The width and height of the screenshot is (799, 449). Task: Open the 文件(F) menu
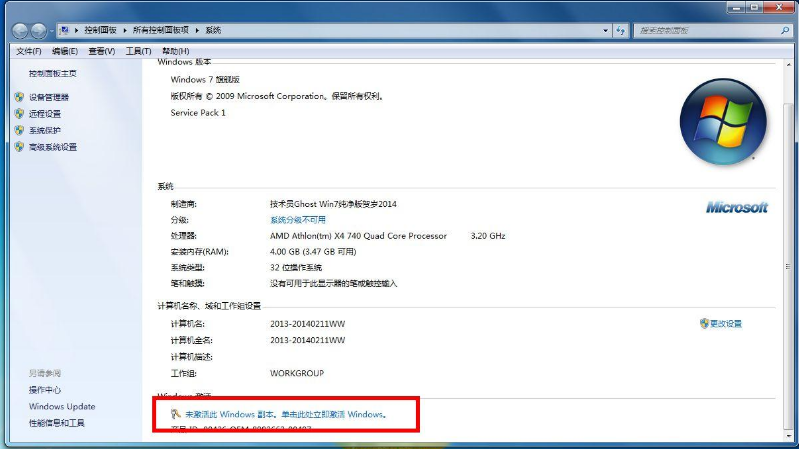[28, 51]
